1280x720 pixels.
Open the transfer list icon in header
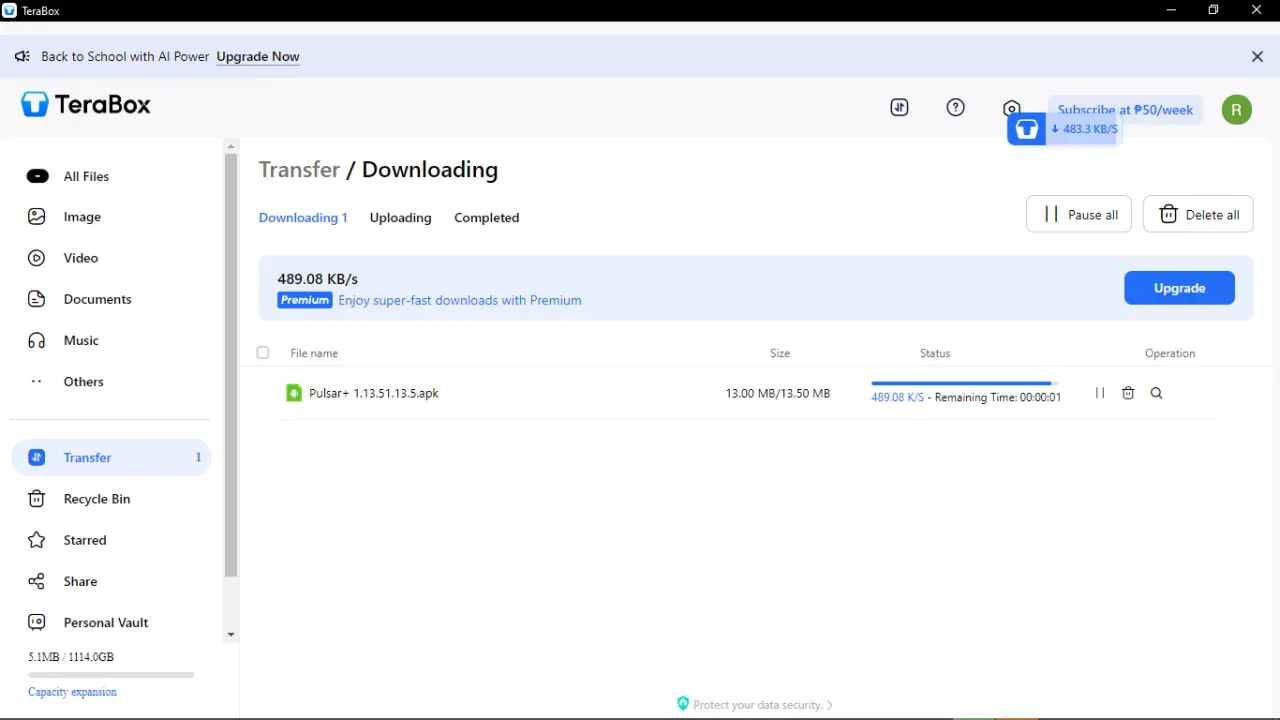[x=899, y=108]
